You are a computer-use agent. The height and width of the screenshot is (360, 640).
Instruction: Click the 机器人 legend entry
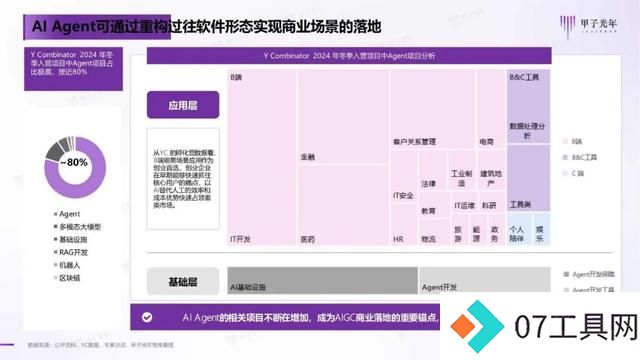pyautogui.click(x=67, y=265)
